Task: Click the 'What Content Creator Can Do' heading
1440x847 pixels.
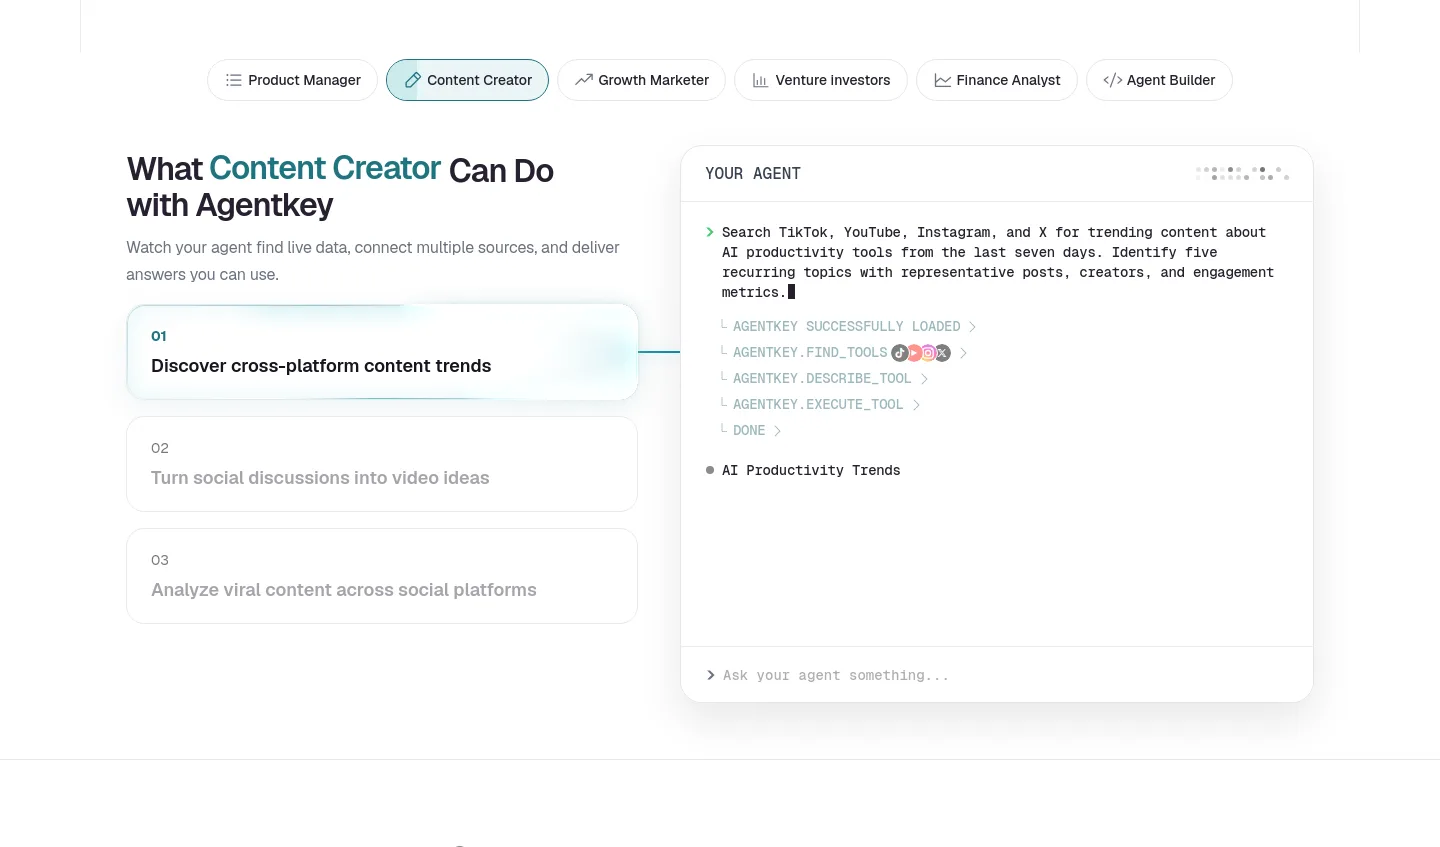Action: point(340,187)
